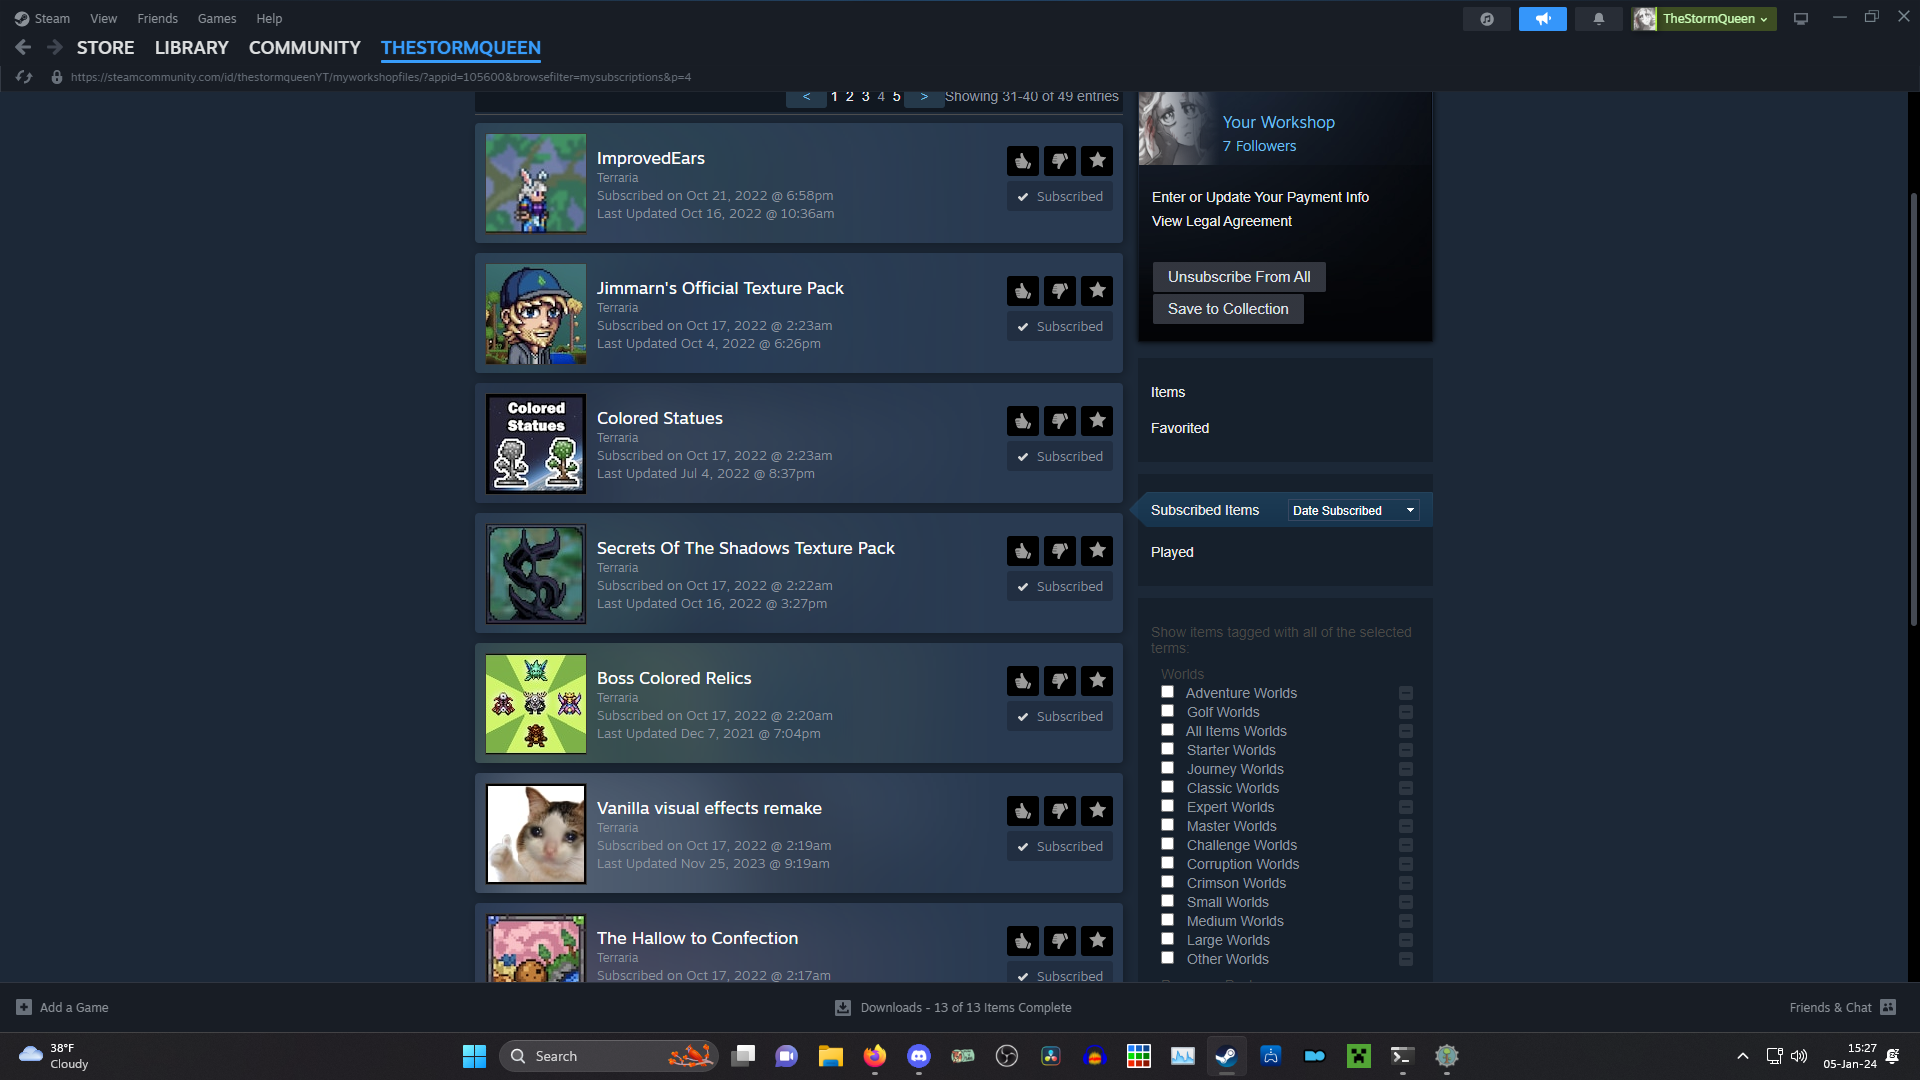Favorite Colored Statues with star icon
The width and height of the screenshot is (1920, 1080).
coord(1097,421)
